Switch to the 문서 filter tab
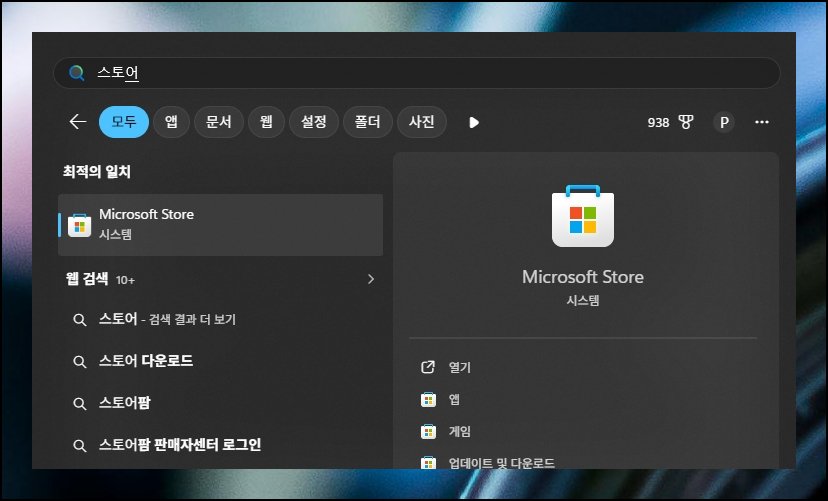Image resolution: width=828 pixels, height=501 pixels. point(219,122)
